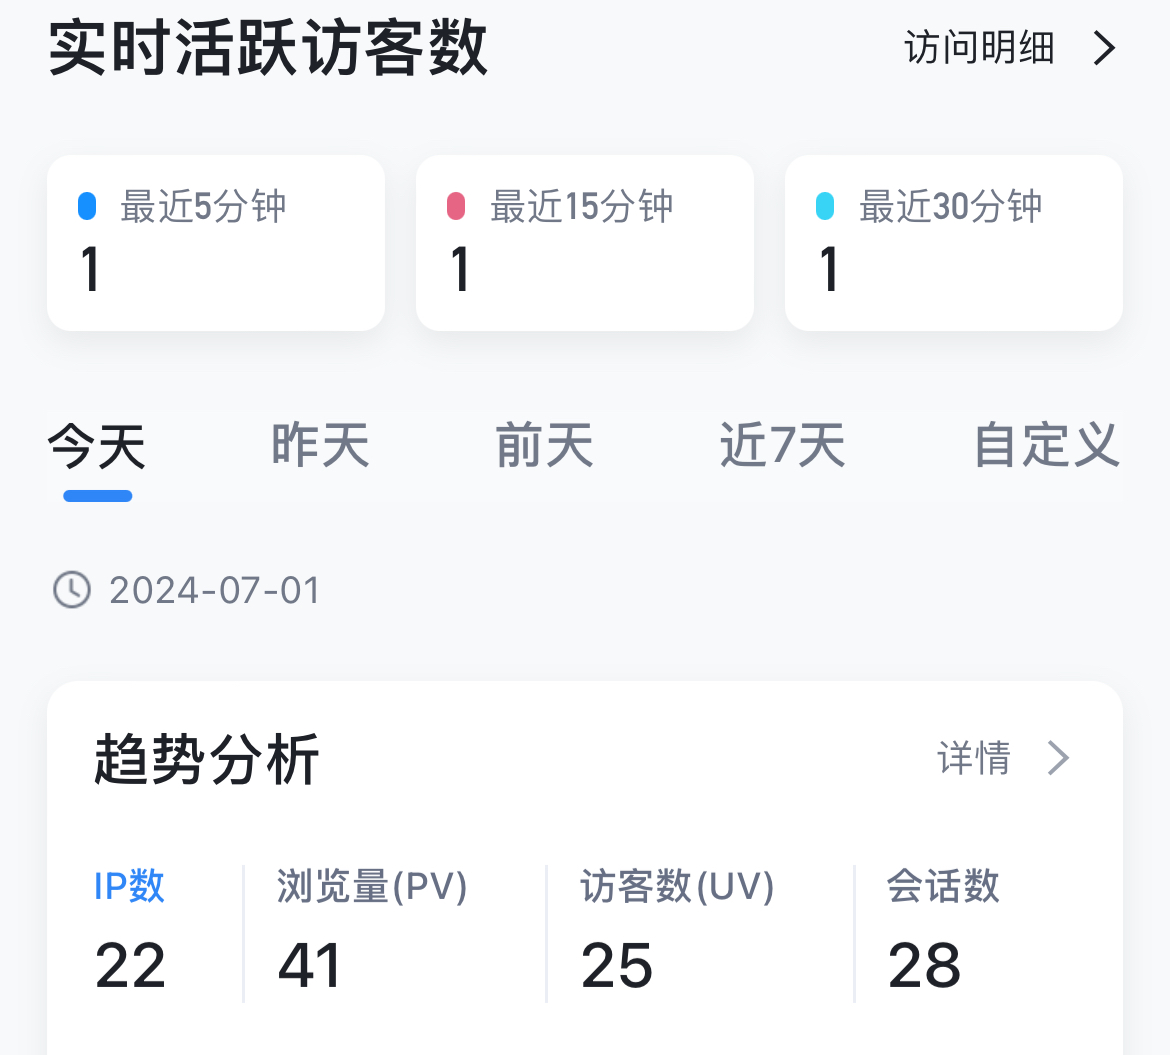Screen dimensions: 1170x1055
Task: Open the 自定义 date range tab
Action: coord(1046,446)
